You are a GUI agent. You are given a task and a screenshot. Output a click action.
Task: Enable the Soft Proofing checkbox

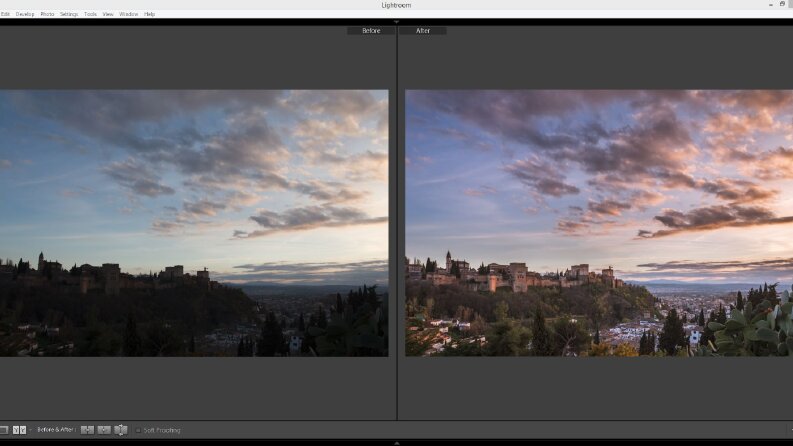(x=138, y=430)
